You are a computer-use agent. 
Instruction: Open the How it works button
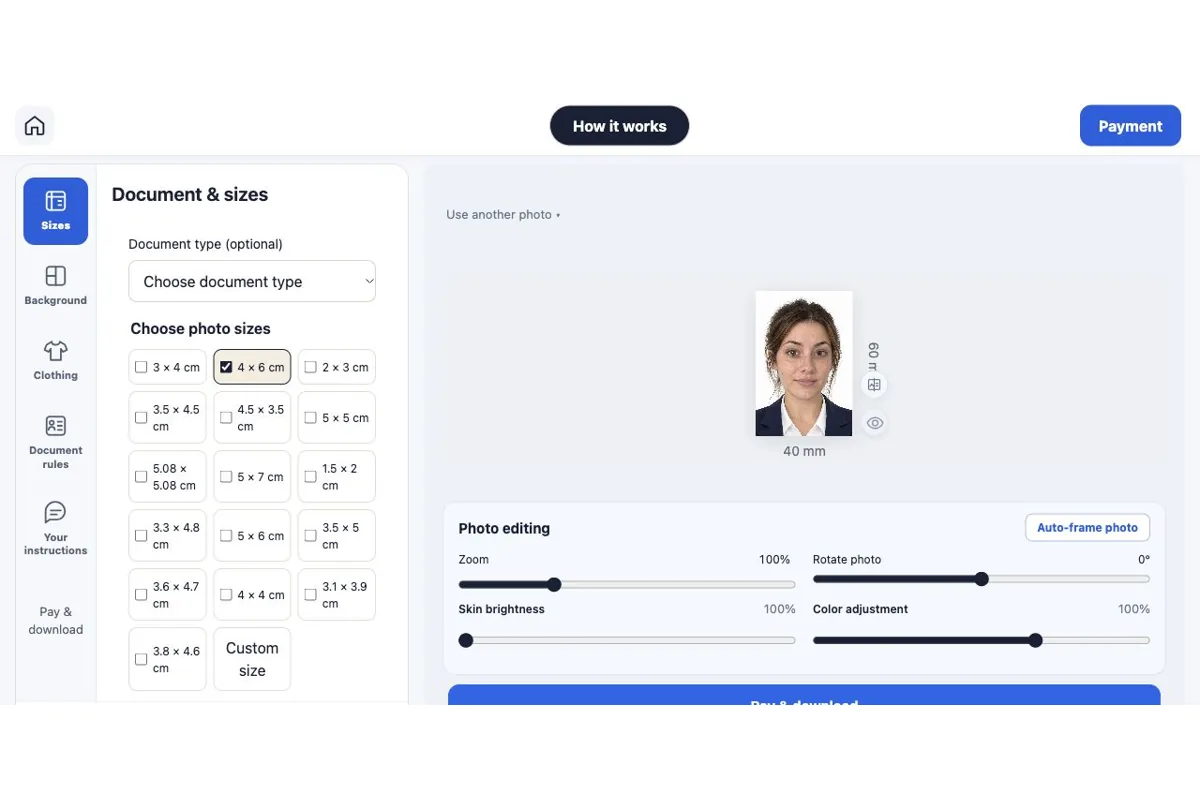coord(619,126)
